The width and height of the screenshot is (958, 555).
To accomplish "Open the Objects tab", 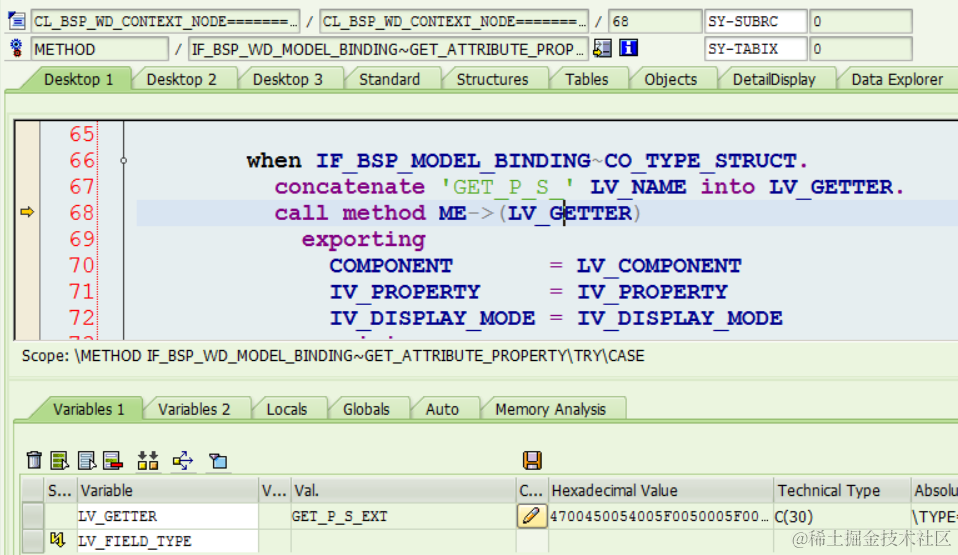I will 671,79.
